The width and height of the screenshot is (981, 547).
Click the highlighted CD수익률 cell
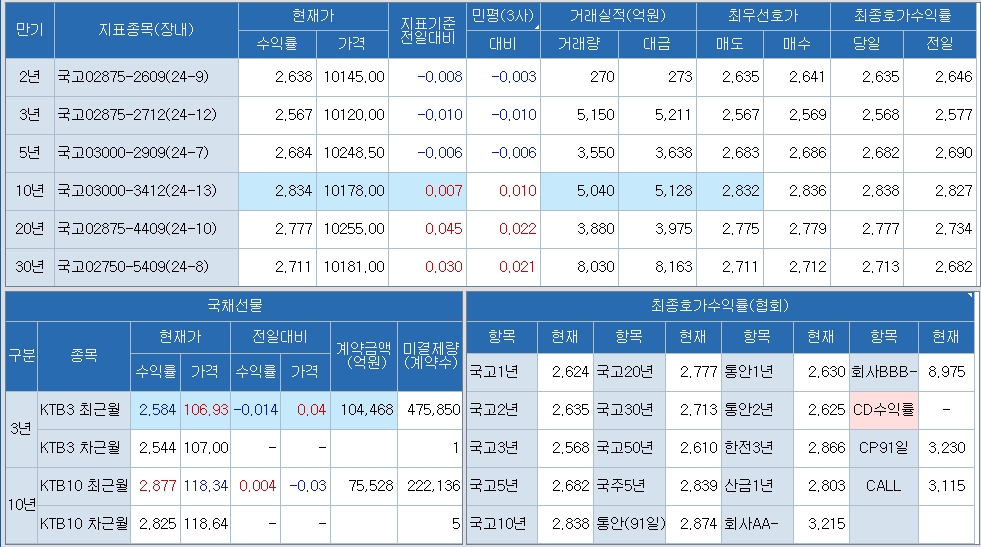tap(884, 410)
